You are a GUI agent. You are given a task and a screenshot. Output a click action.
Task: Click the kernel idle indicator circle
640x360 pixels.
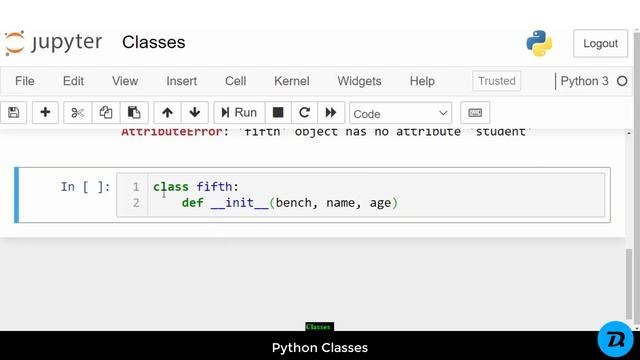click(x=622, y=81)
